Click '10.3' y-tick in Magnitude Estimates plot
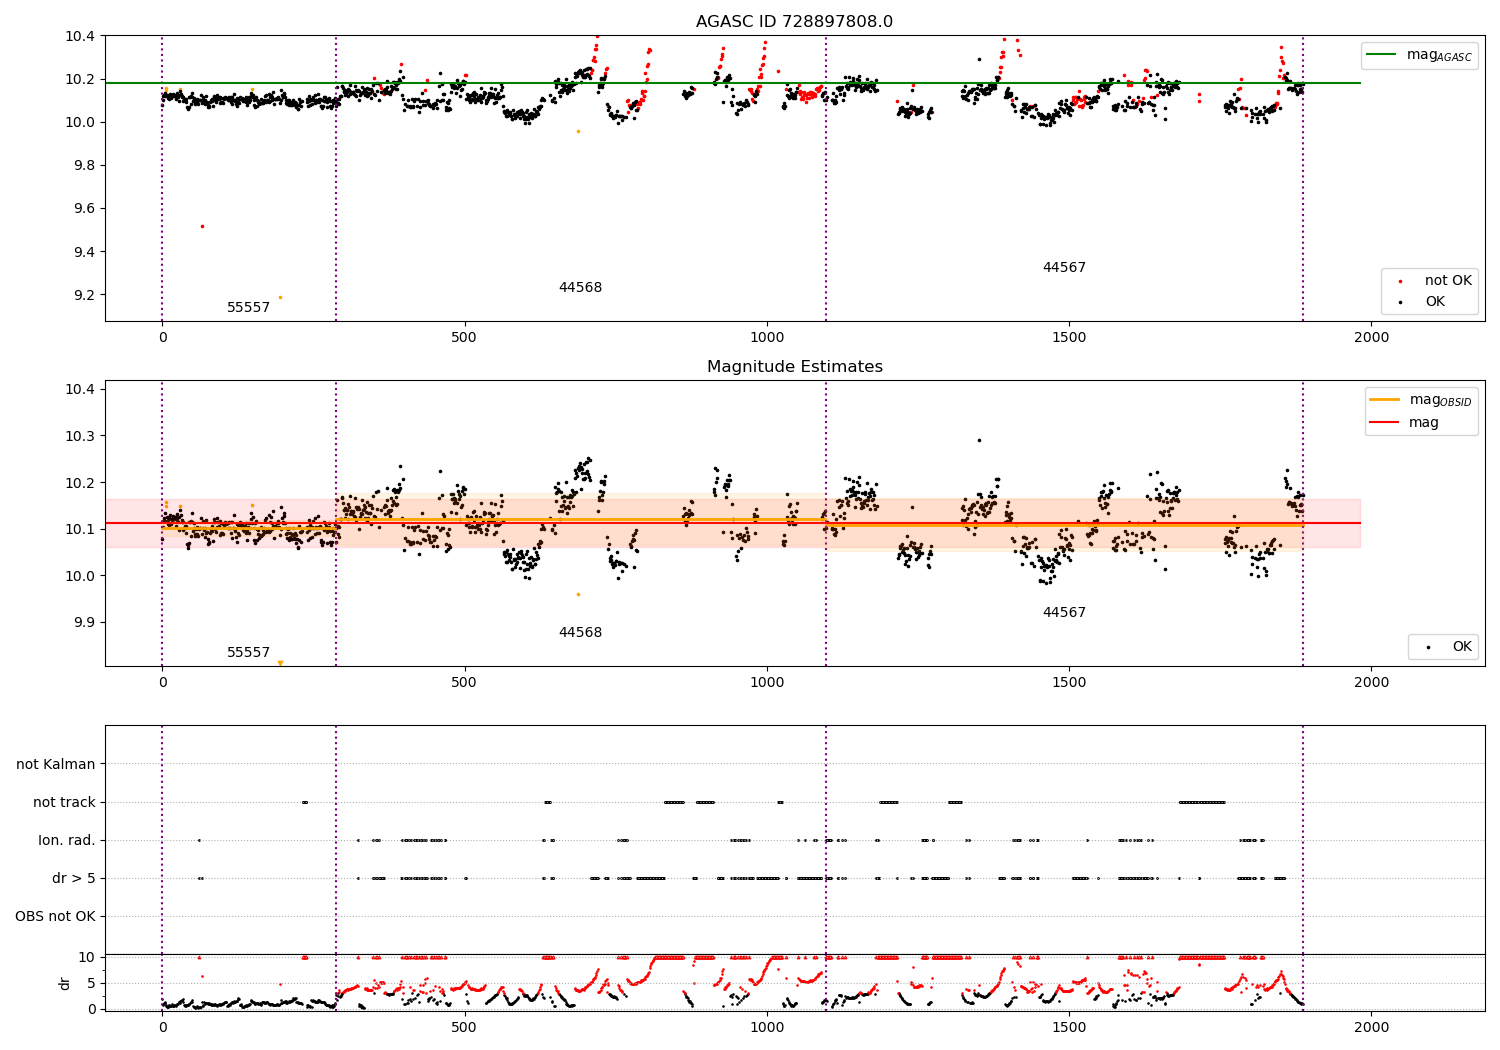Viewport: 1500px width, 1050px height. [79, 436]
